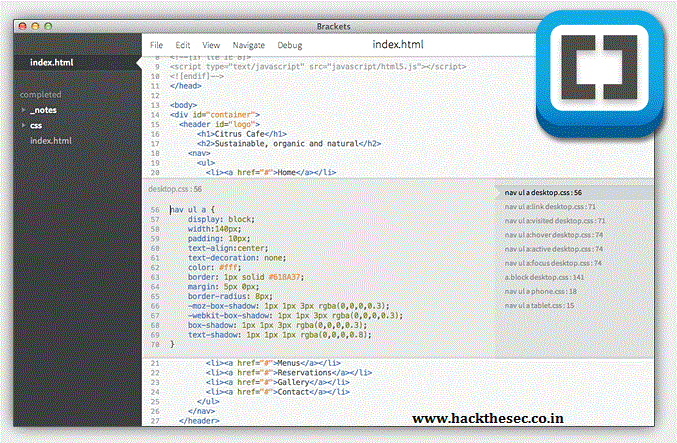Image resolution: width=677 pixels, height=443 pixels.
Task: Click the Brackets logo icon
Action: [x=600, y=73]
